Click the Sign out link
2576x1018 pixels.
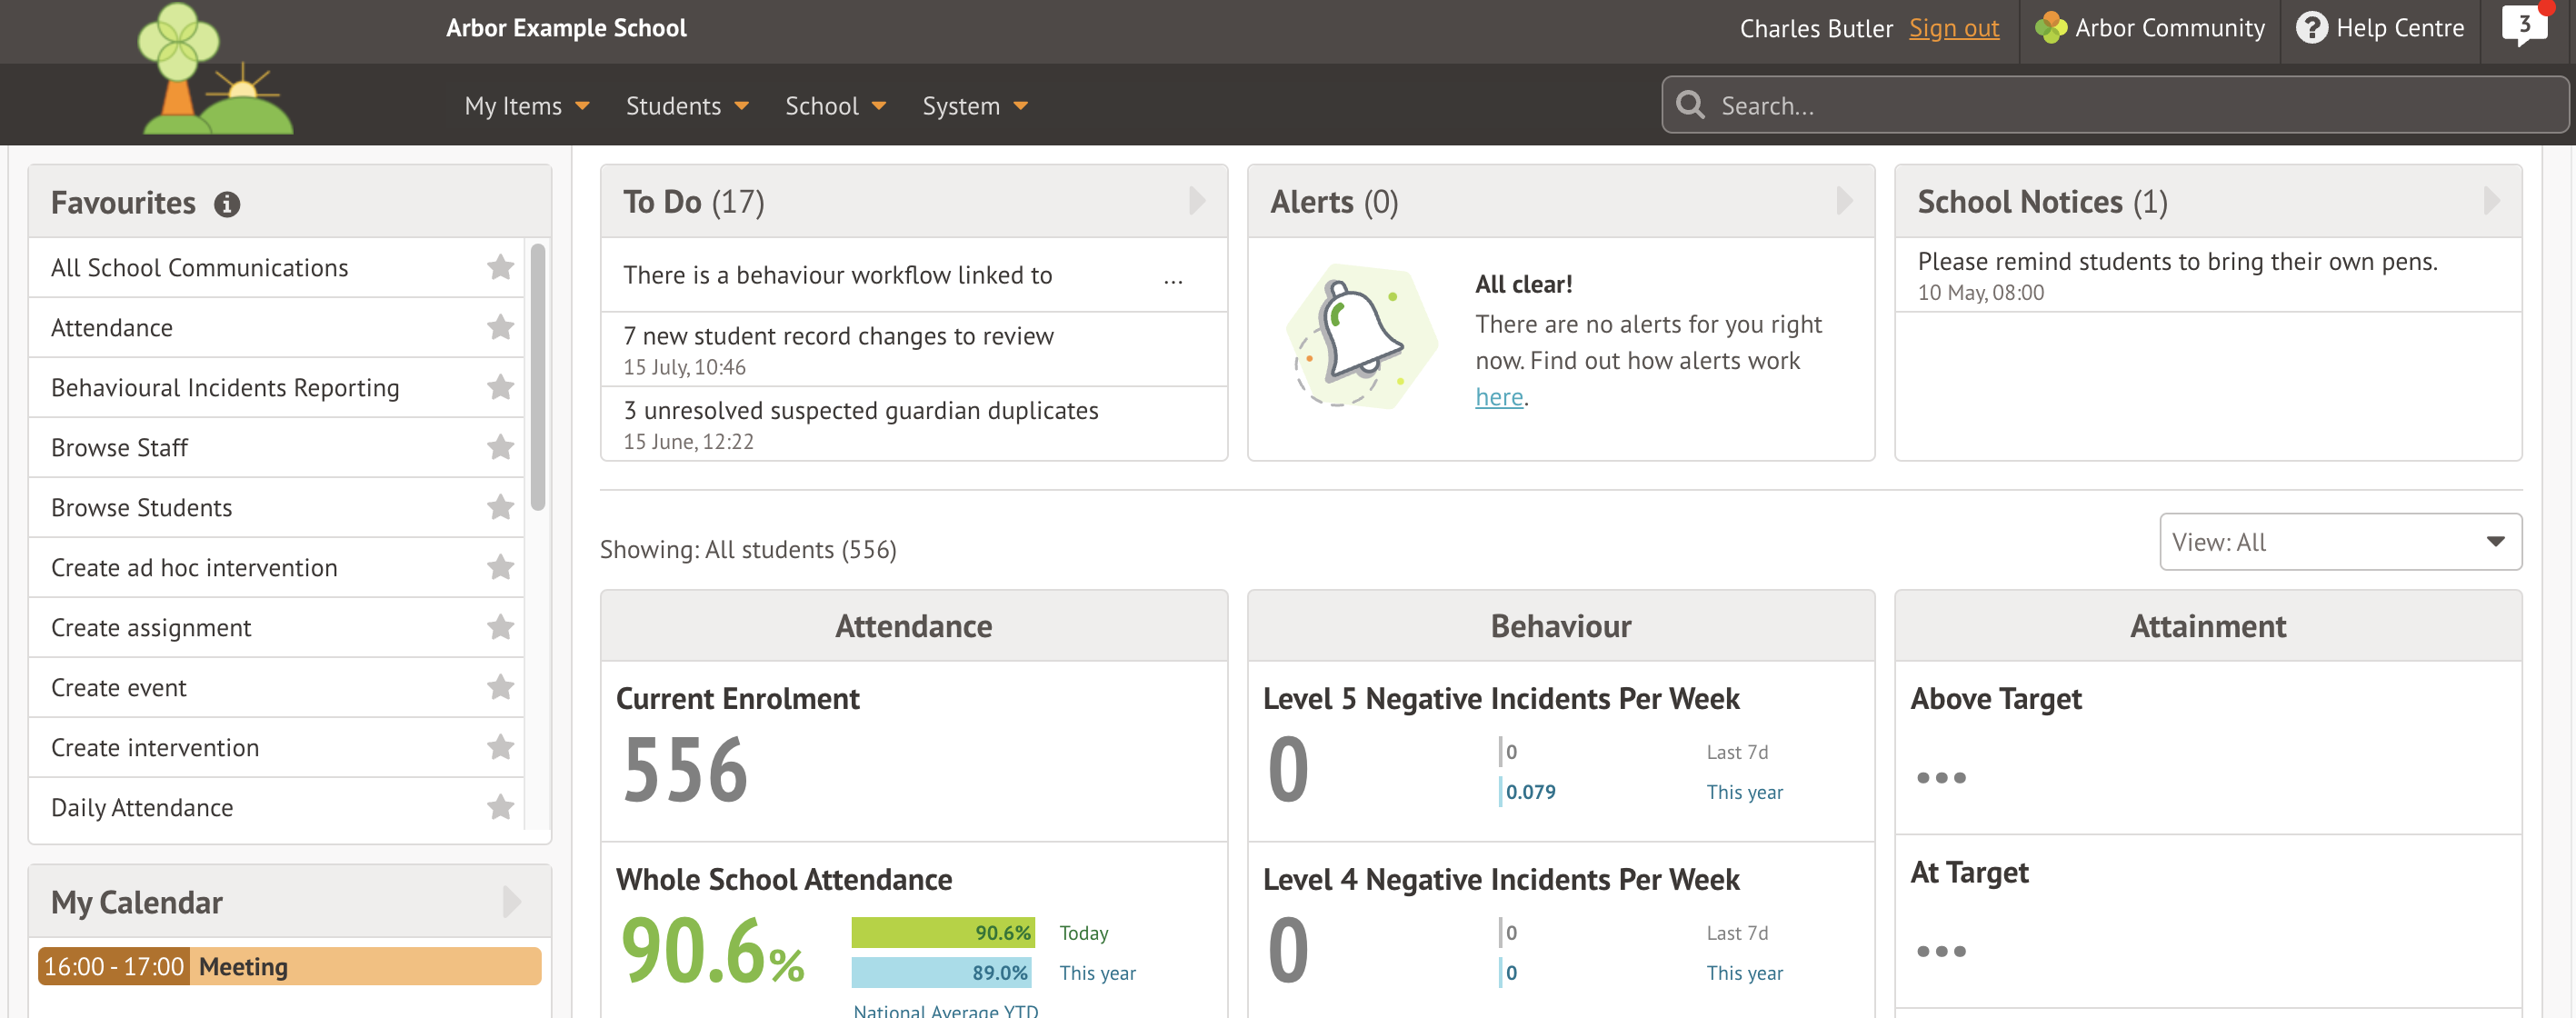(x=1954, y=28)
